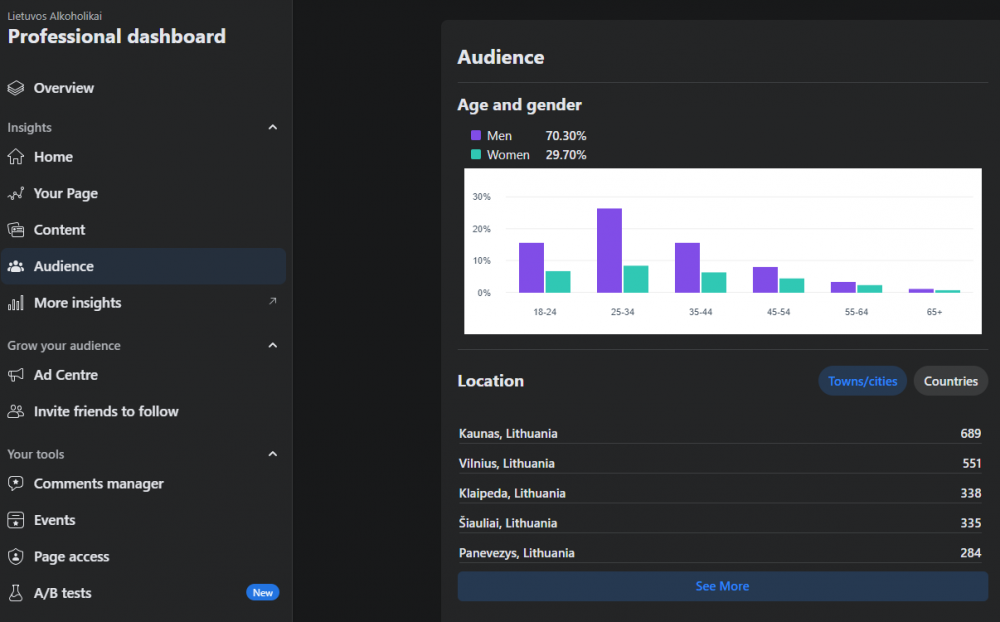Click the Content icon in sidebar
Screen dimensions: 1000x622
[x=16, y=230]
